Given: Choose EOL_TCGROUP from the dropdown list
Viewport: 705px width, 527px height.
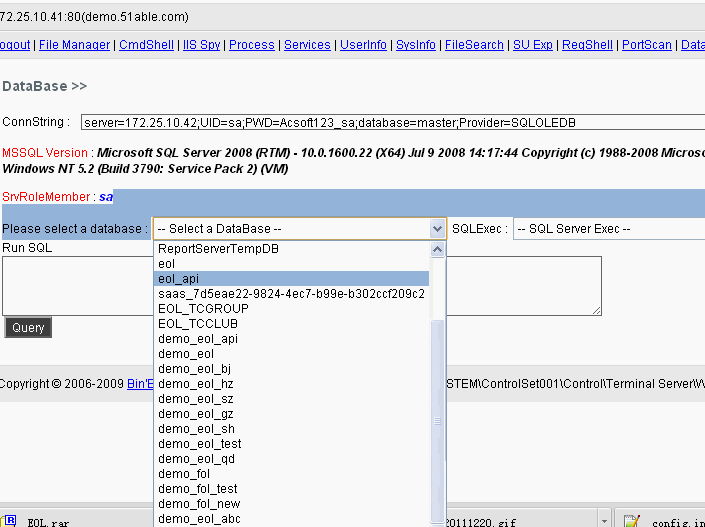Looking at the screenshot, I should click(291, 308).
